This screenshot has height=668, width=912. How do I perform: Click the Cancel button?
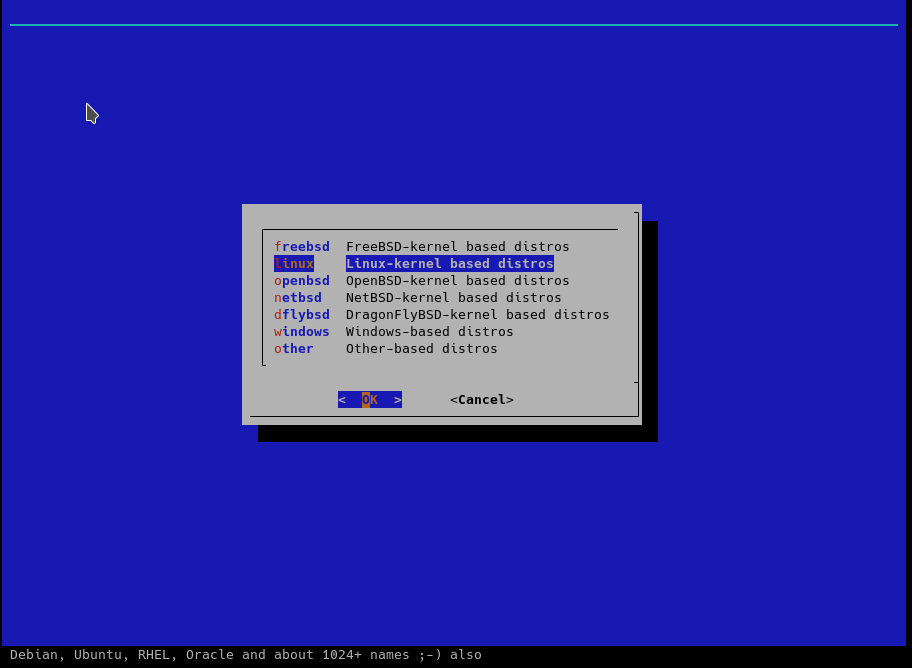click(x=482, y=400)
